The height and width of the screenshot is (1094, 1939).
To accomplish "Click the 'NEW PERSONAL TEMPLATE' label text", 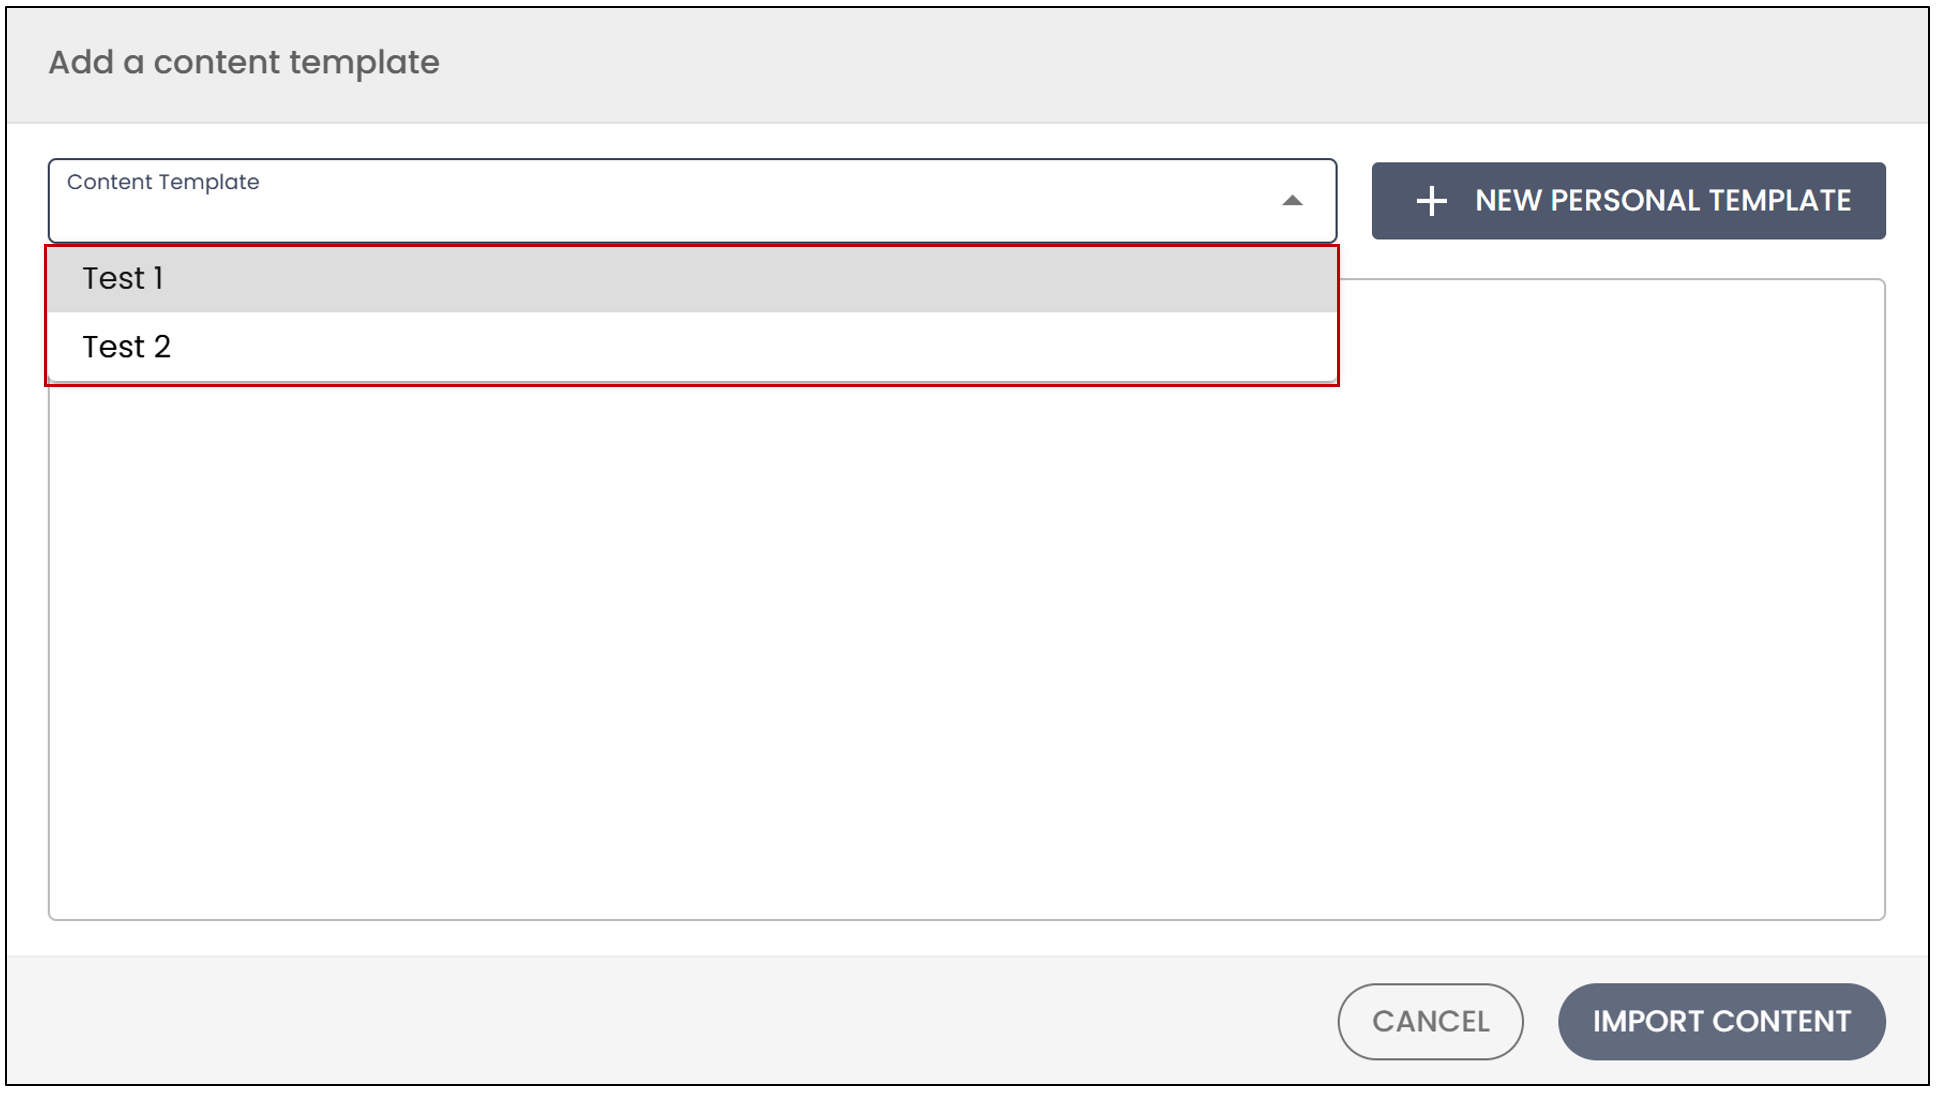I will coord(1663,201).
